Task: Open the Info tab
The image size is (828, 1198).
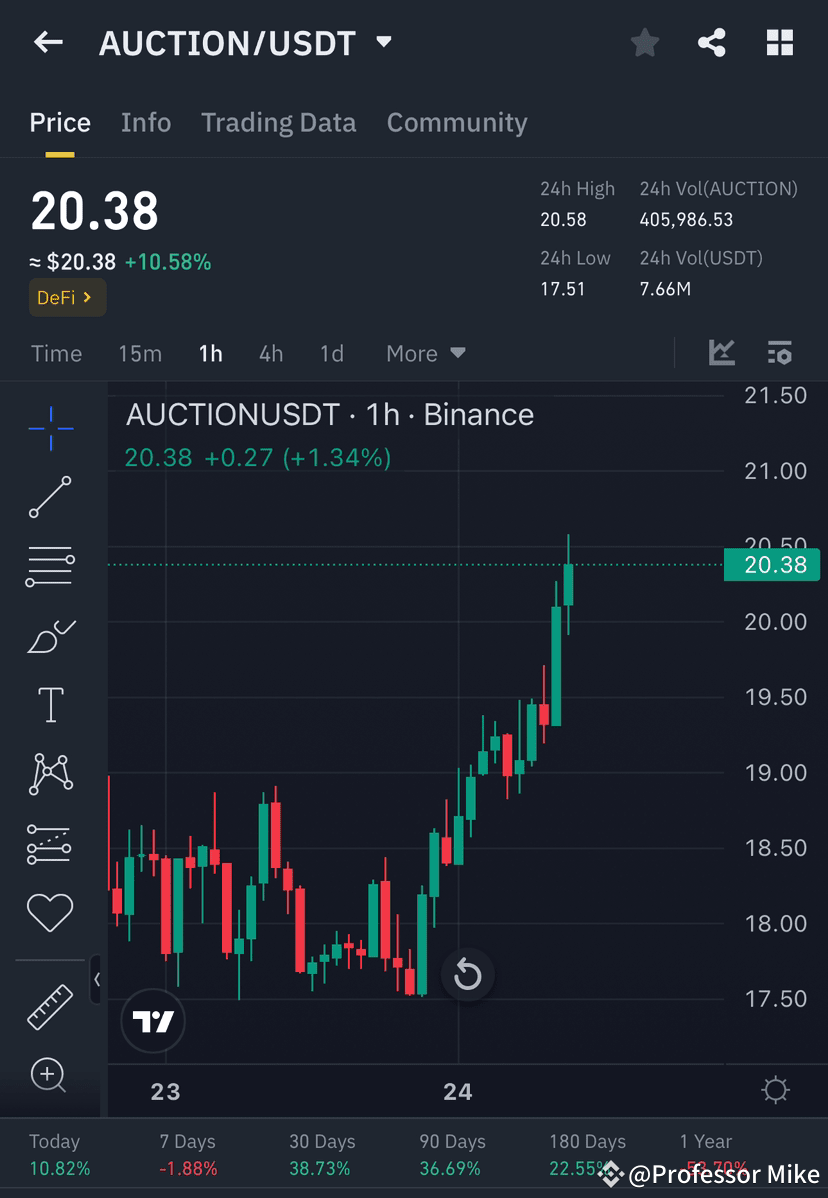Action: (146, 122)
